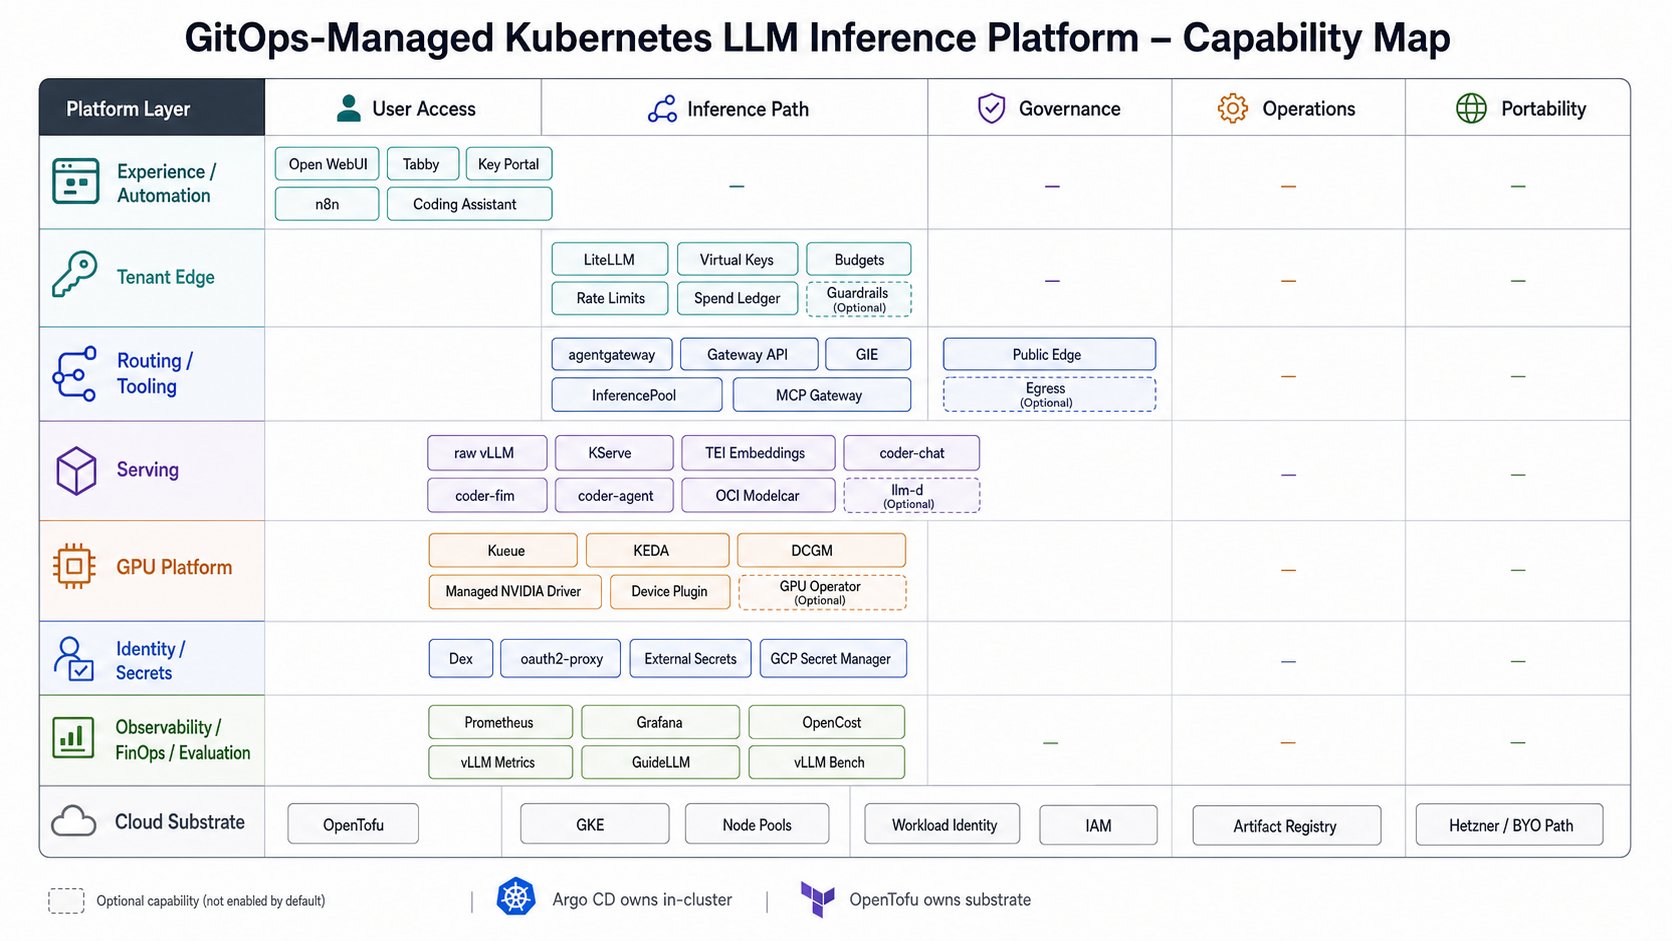Click the LiteLLM box
Screen dimensions: 1672x941
tap(609, 259)
